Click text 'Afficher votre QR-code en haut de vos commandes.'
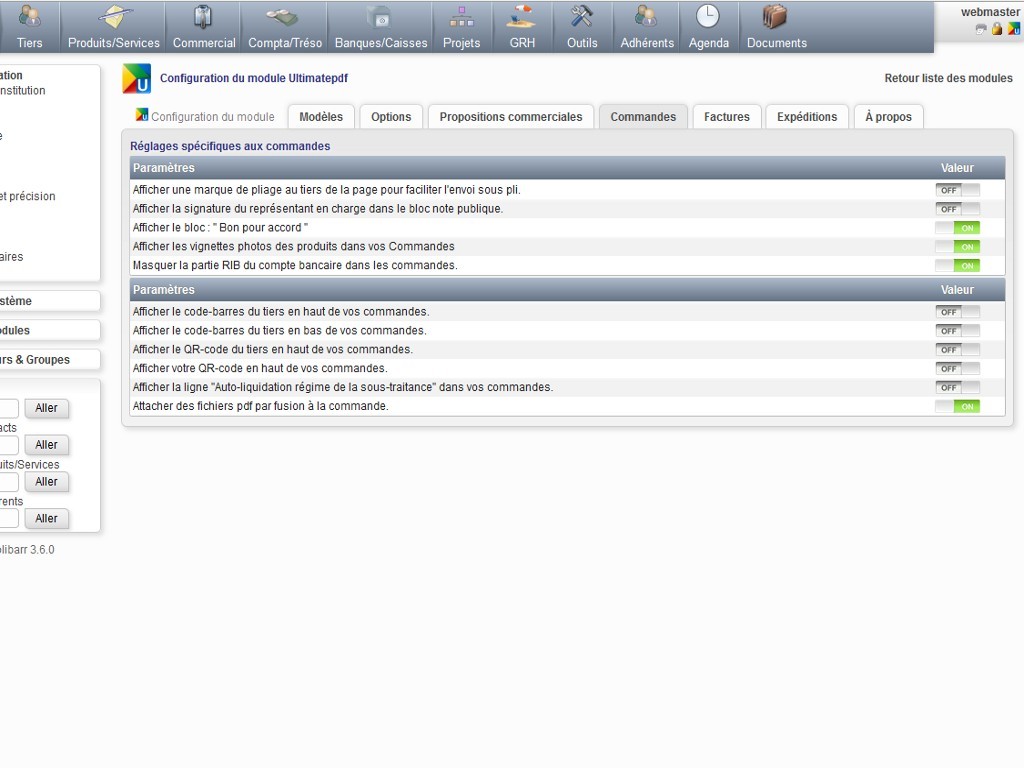The width and height of the screenshot is (1024, 768). point(260,368)
